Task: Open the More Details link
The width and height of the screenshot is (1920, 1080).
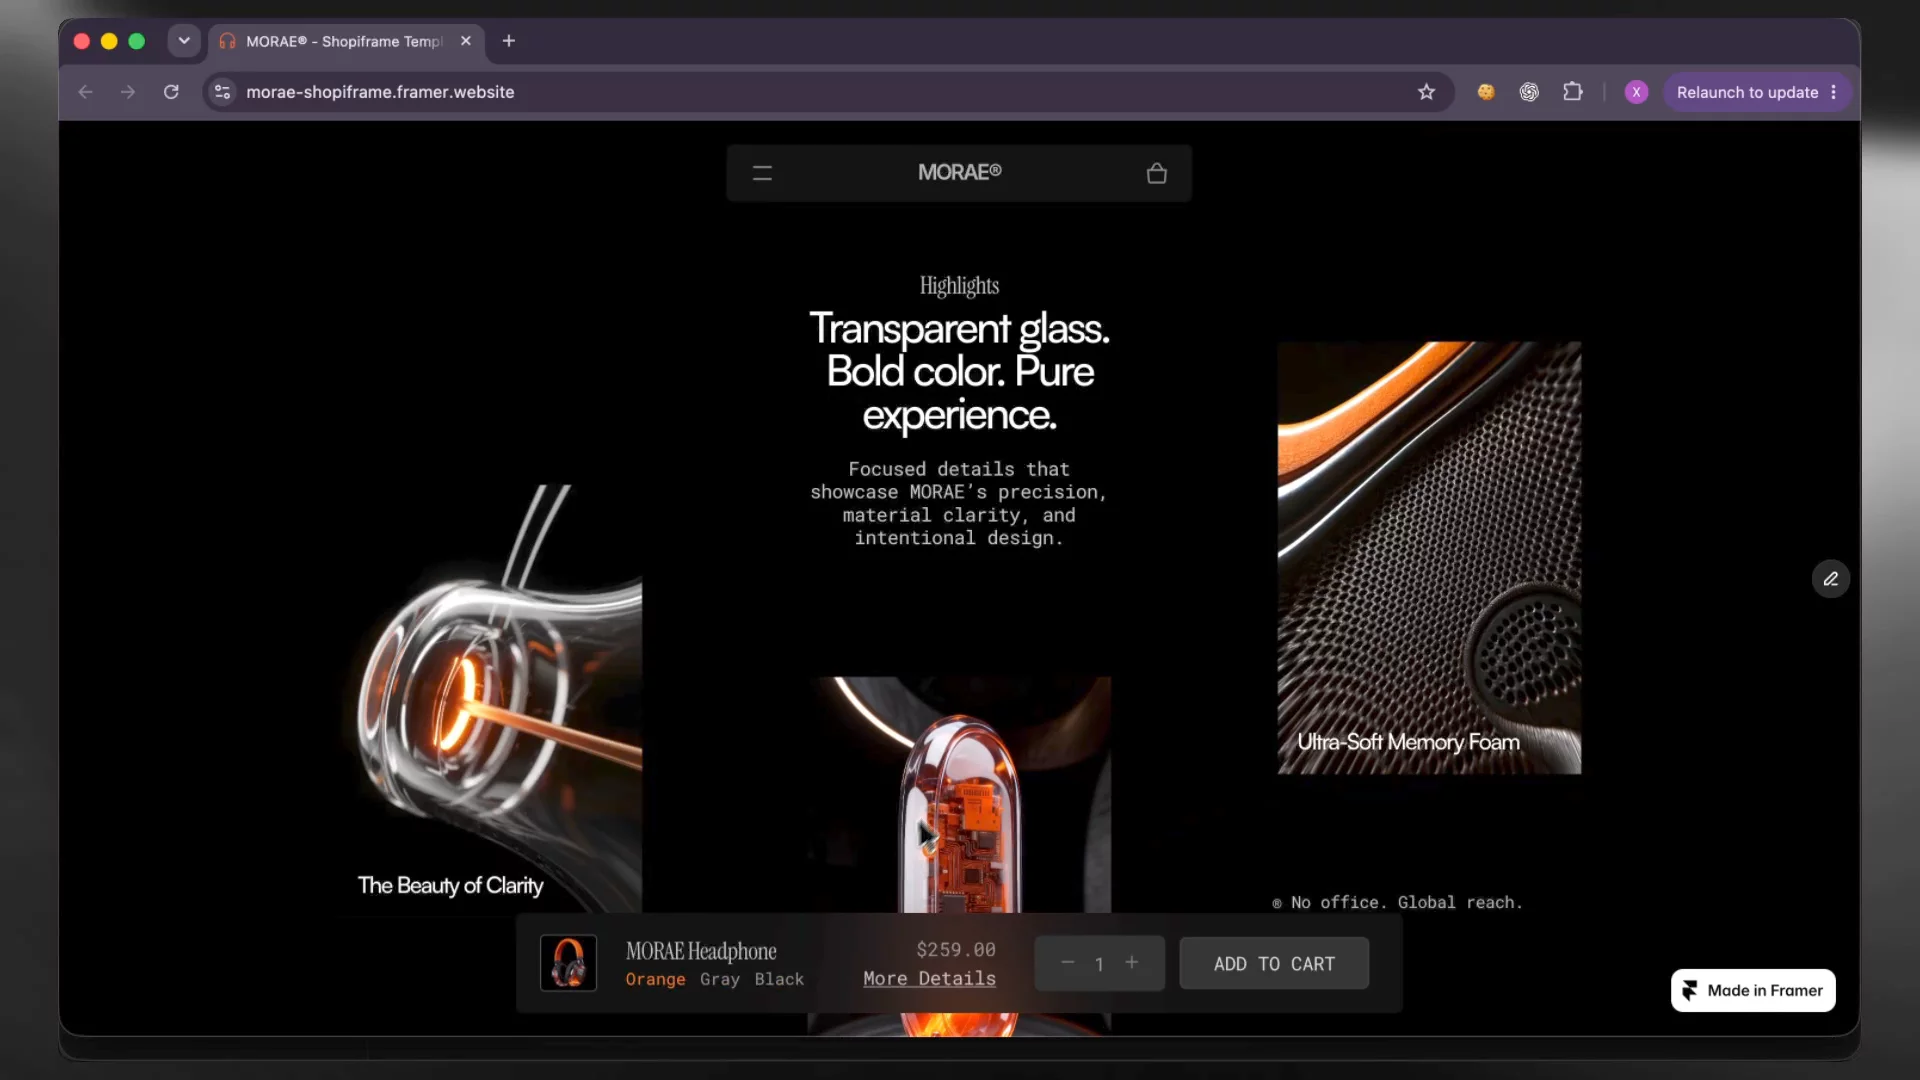Action: coord(929,979)
